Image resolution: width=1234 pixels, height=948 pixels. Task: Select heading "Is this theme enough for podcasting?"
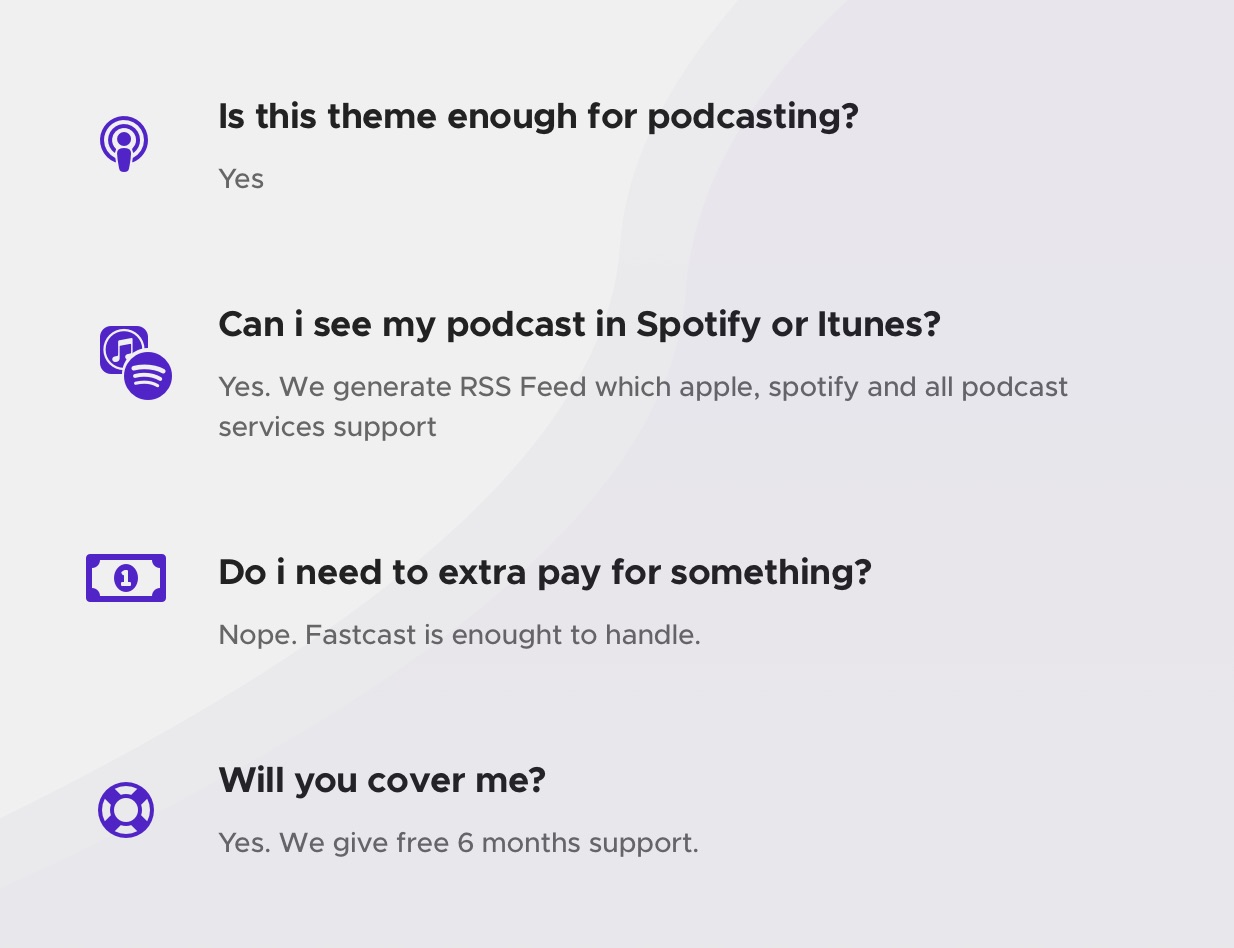(538, 116)
